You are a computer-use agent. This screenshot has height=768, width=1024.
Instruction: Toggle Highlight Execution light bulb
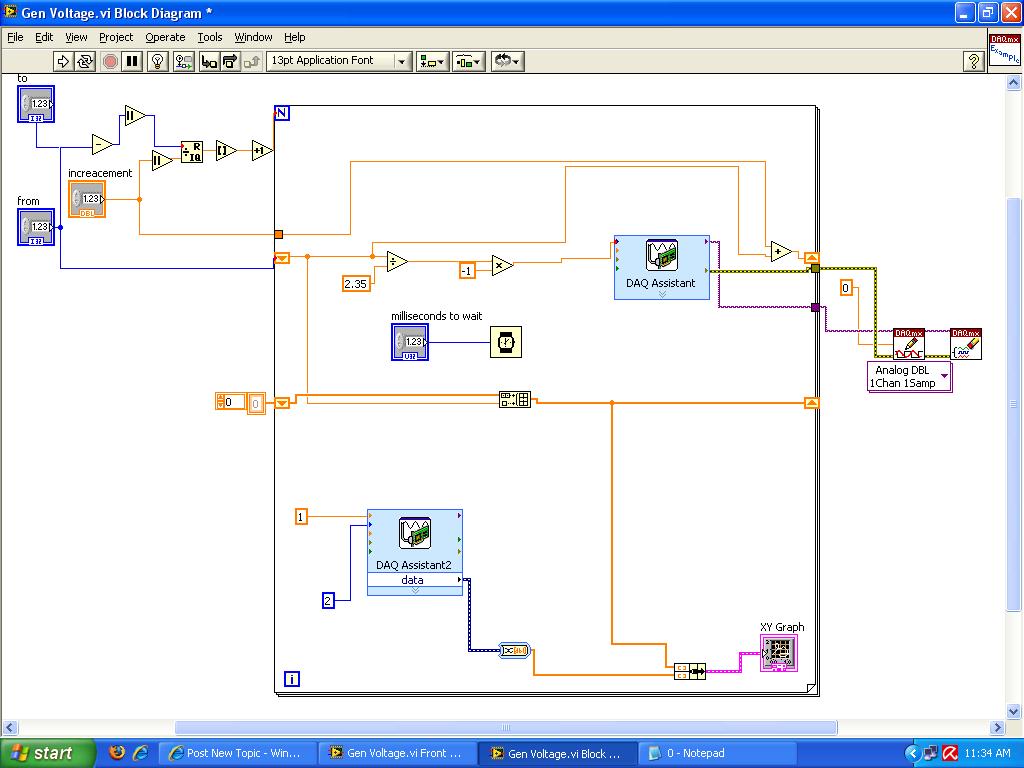coord(157,61)
